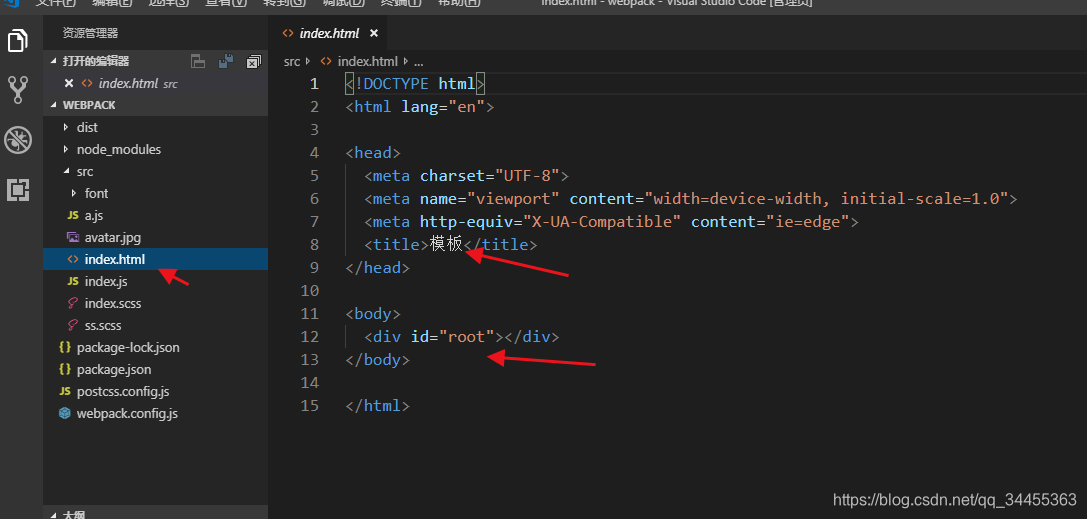Close the index.html editor tab
This screenshot has width=1087, height=519.
point(374,33)
